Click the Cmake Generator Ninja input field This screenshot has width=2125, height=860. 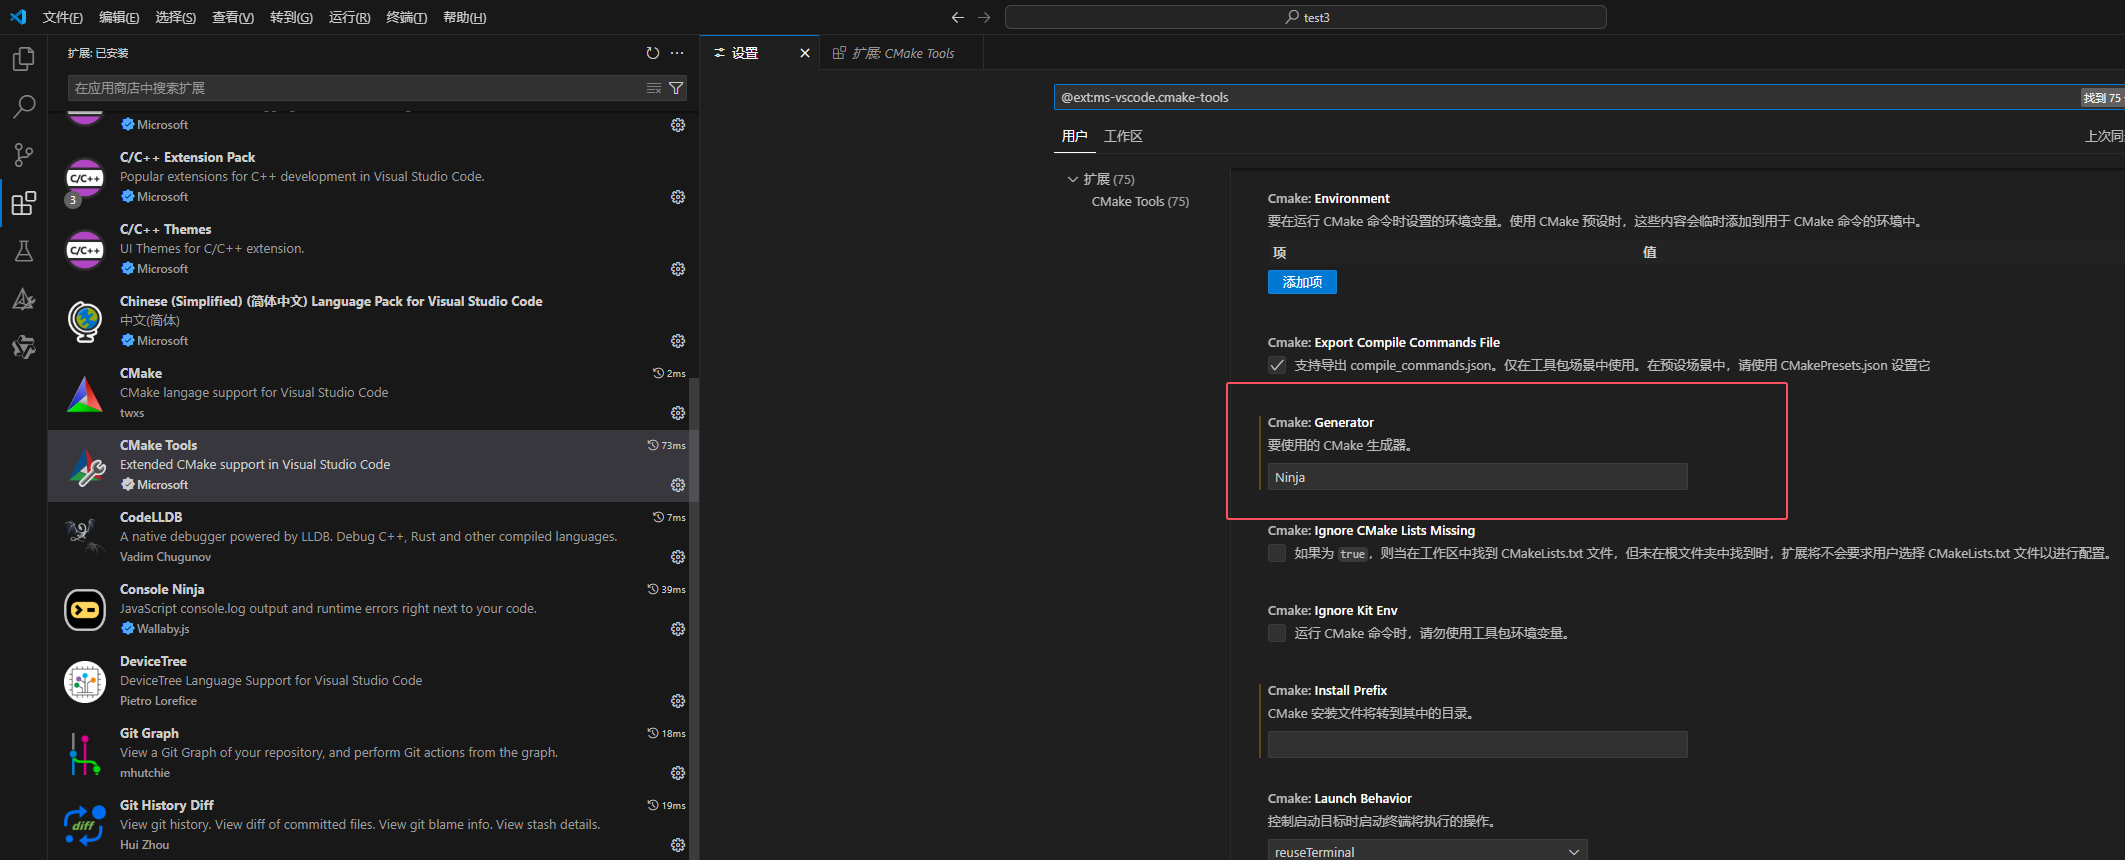pos(1477,477)
